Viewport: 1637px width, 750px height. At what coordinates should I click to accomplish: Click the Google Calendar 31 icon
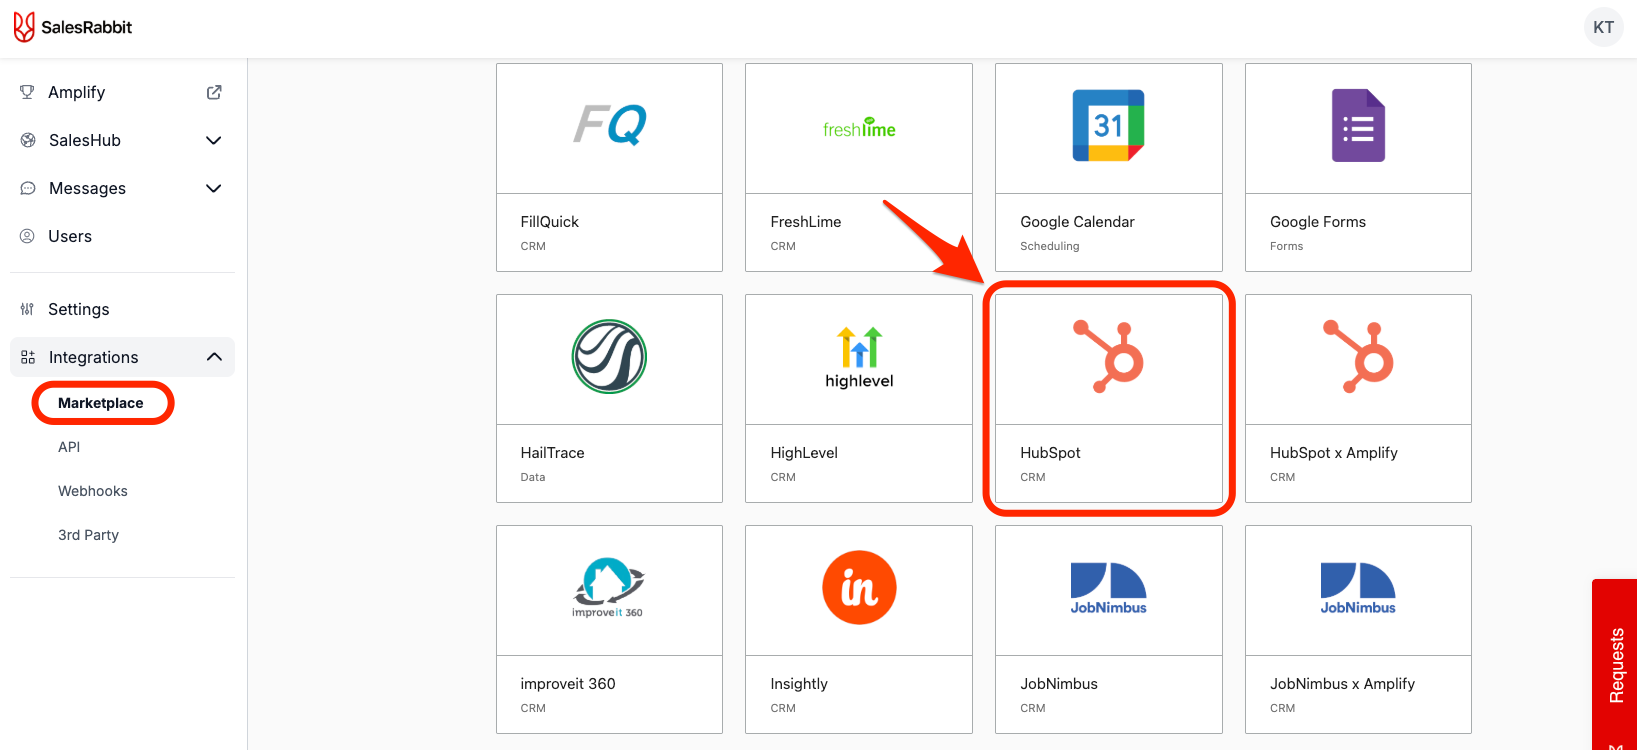(x=1108, y=126)
